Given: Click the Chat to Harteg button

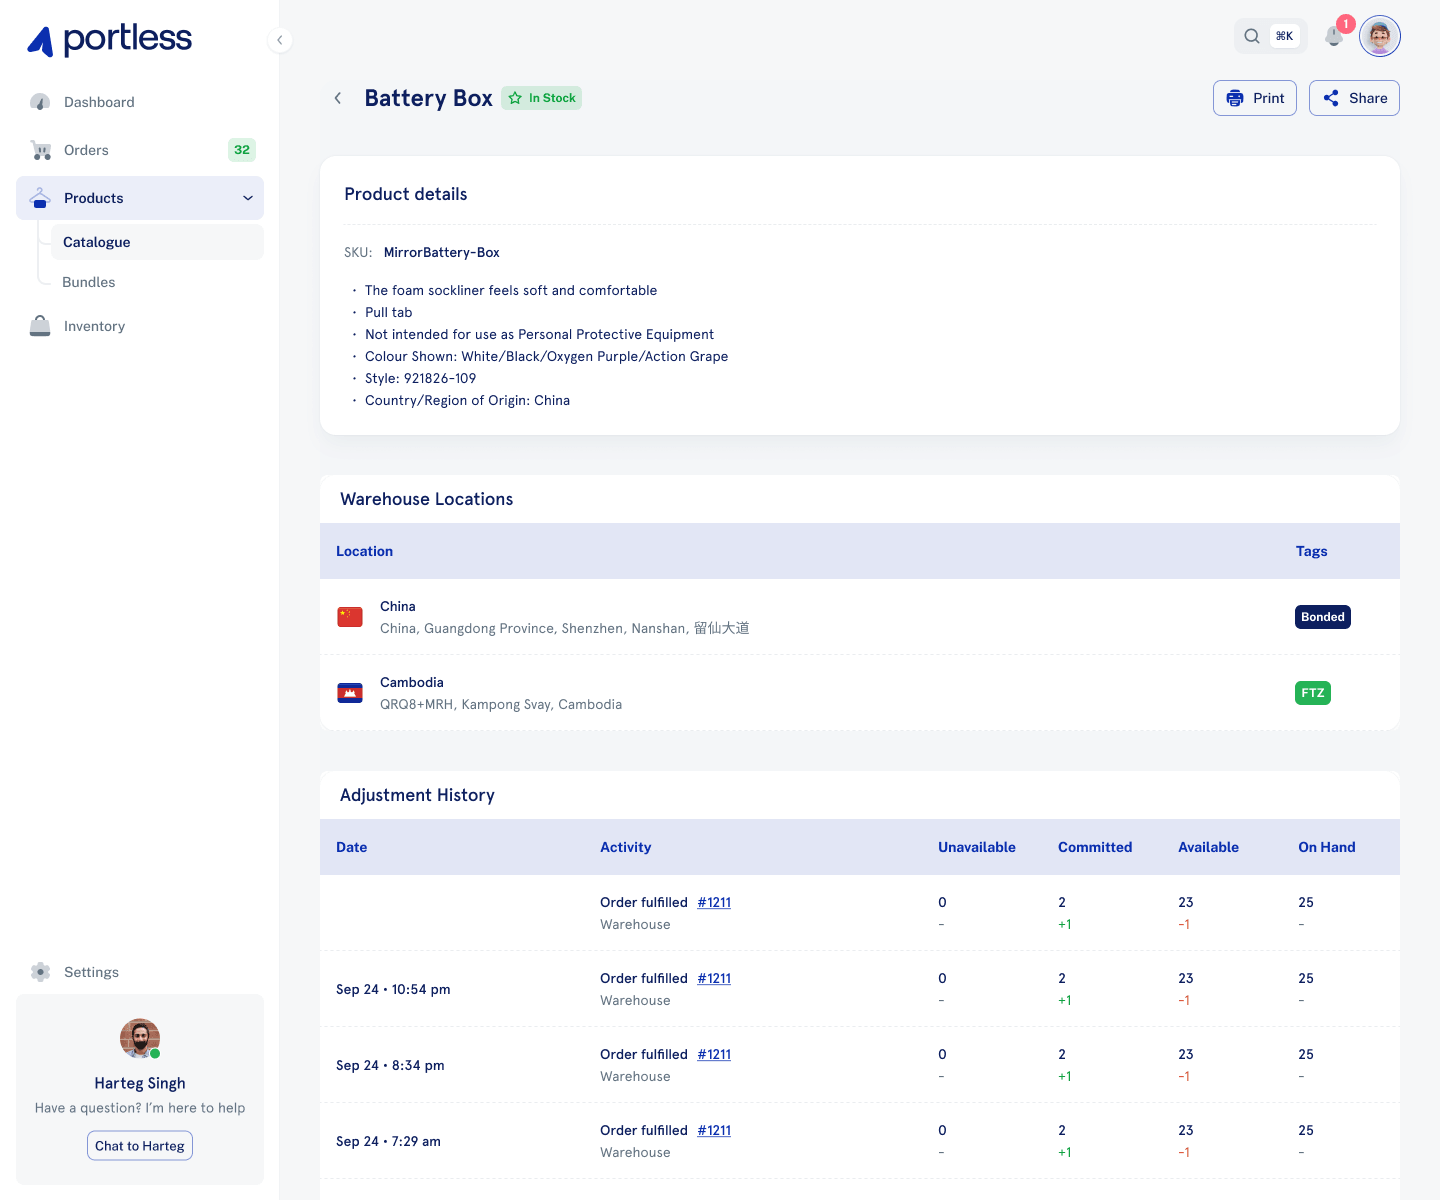Looking at the screenshot, I should click(140, 1146).
